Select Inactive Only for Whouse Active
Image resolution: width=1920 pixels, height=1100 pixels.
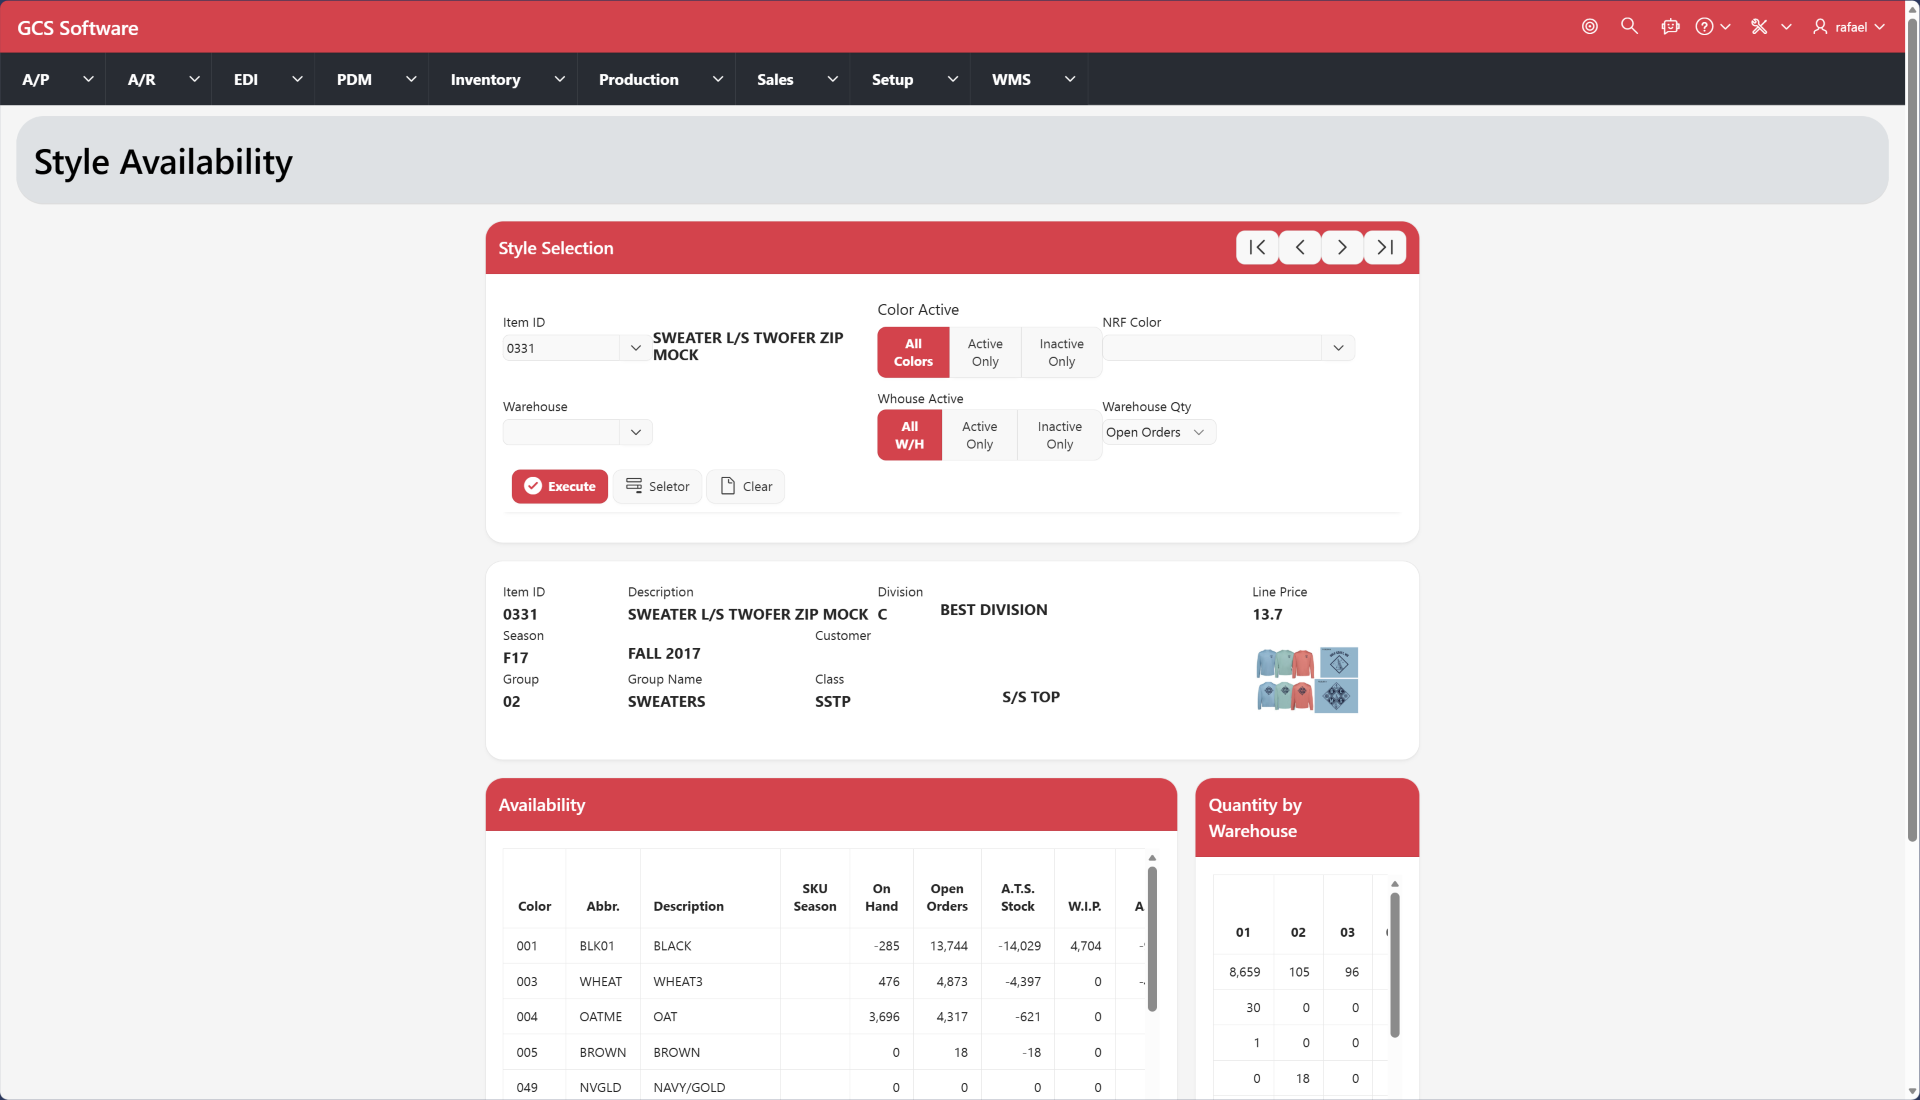(1059, 435)
